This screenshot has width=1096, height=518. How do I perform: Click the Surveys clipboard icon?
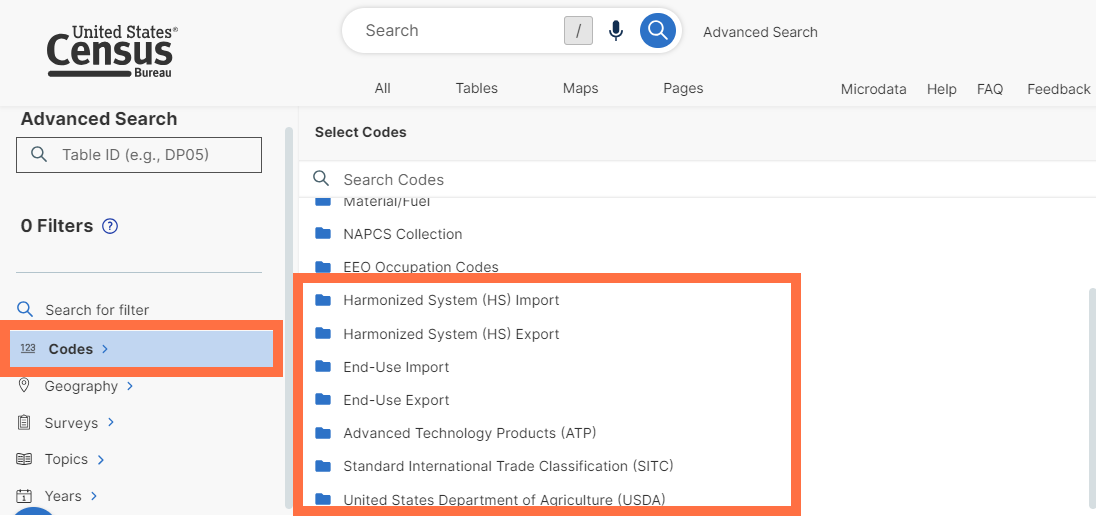tap(24, 422)
